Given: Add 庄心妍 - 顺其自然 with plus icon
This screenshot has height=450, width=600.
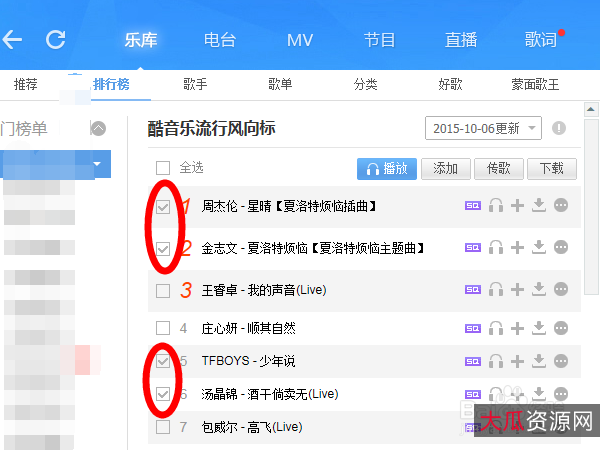Looking at the screenshot, I should click(517, 328).
